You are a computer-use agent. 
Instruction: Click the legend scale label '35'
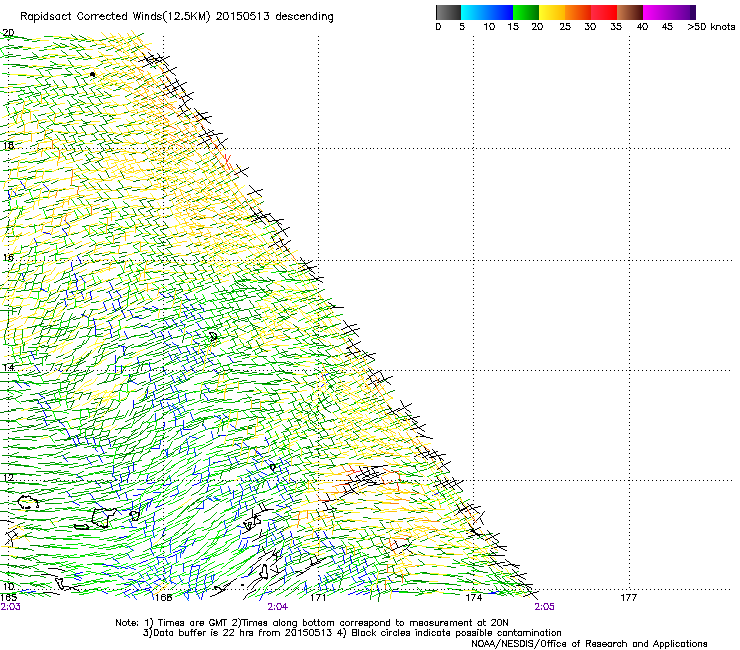click(x=616, y=27)
